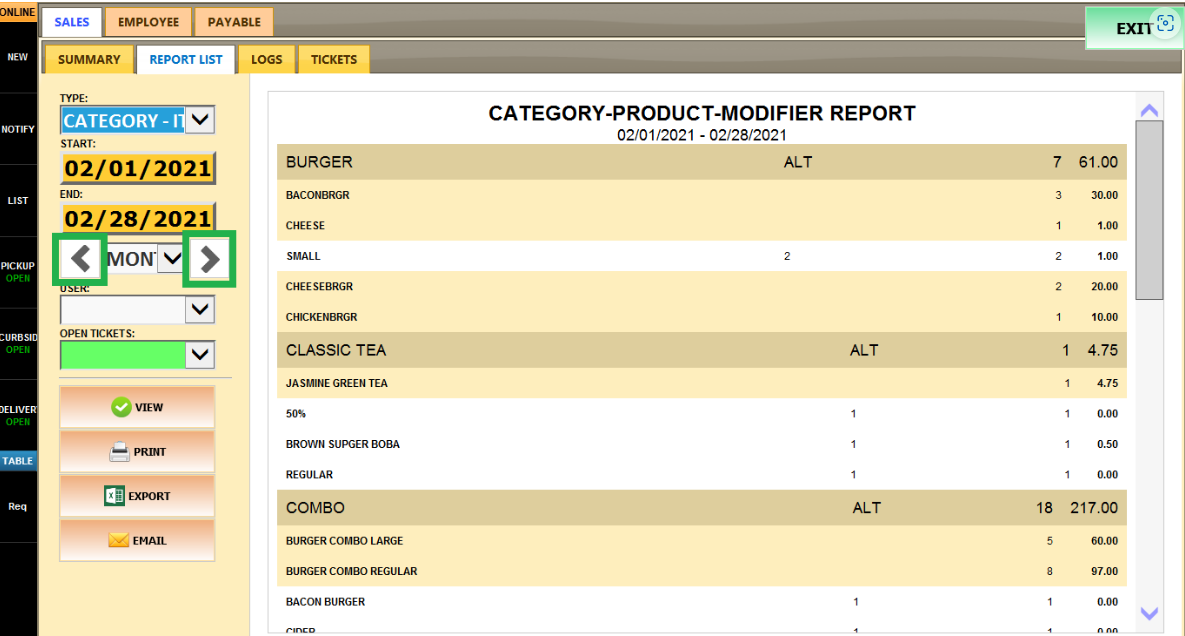
Task: Email the report with EMAIL button
Action: (x=138, y=541)
